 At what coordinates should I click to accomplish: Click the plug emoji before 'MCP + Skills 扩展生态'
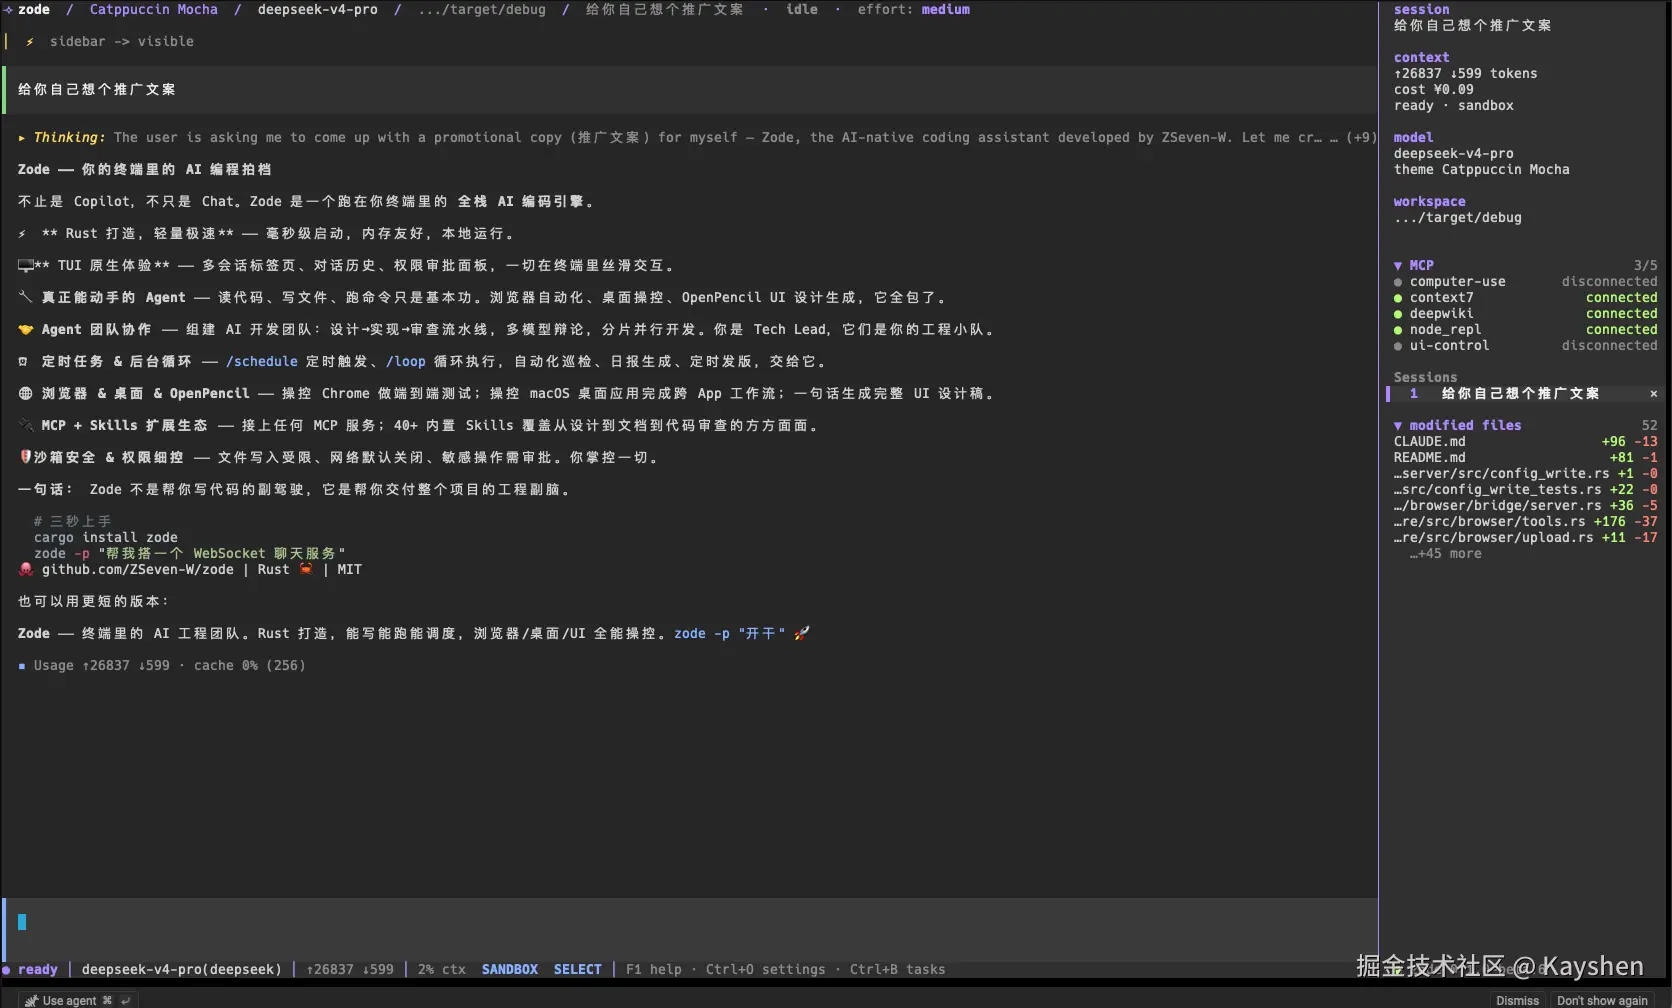(26, 426)
